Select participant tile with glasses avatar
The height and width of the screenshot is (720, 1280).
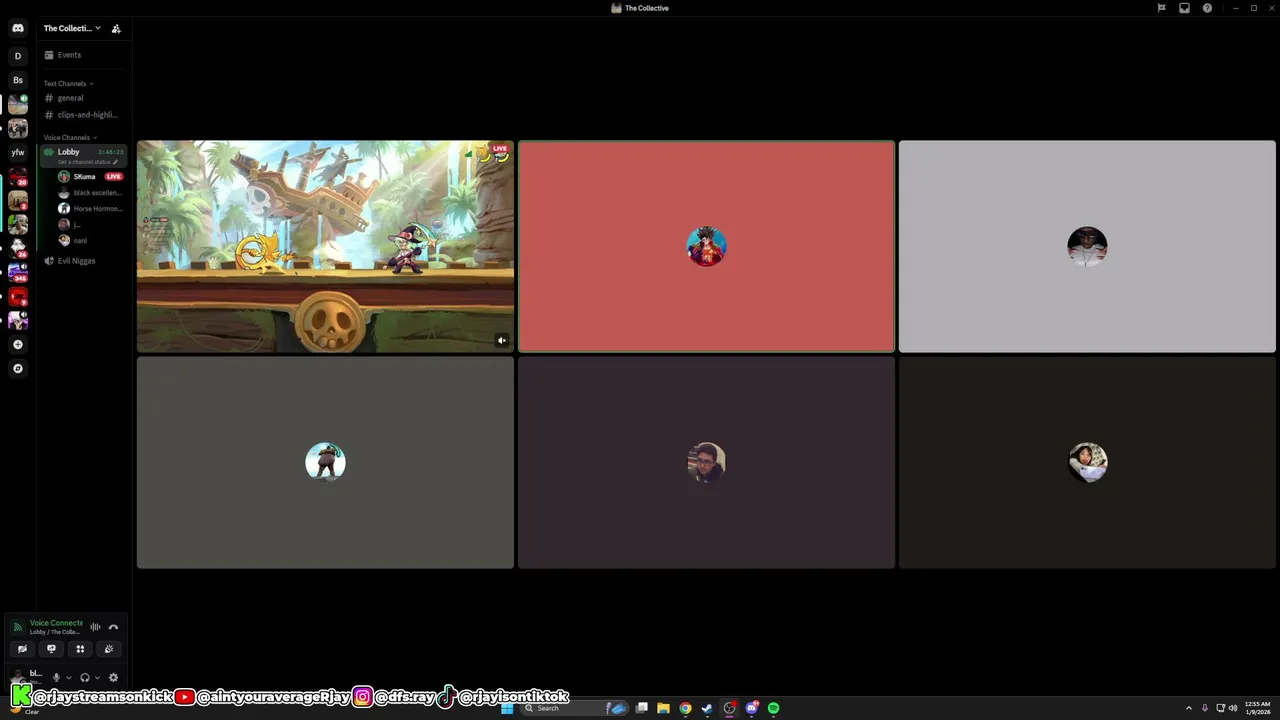click(x=706, y=463)
